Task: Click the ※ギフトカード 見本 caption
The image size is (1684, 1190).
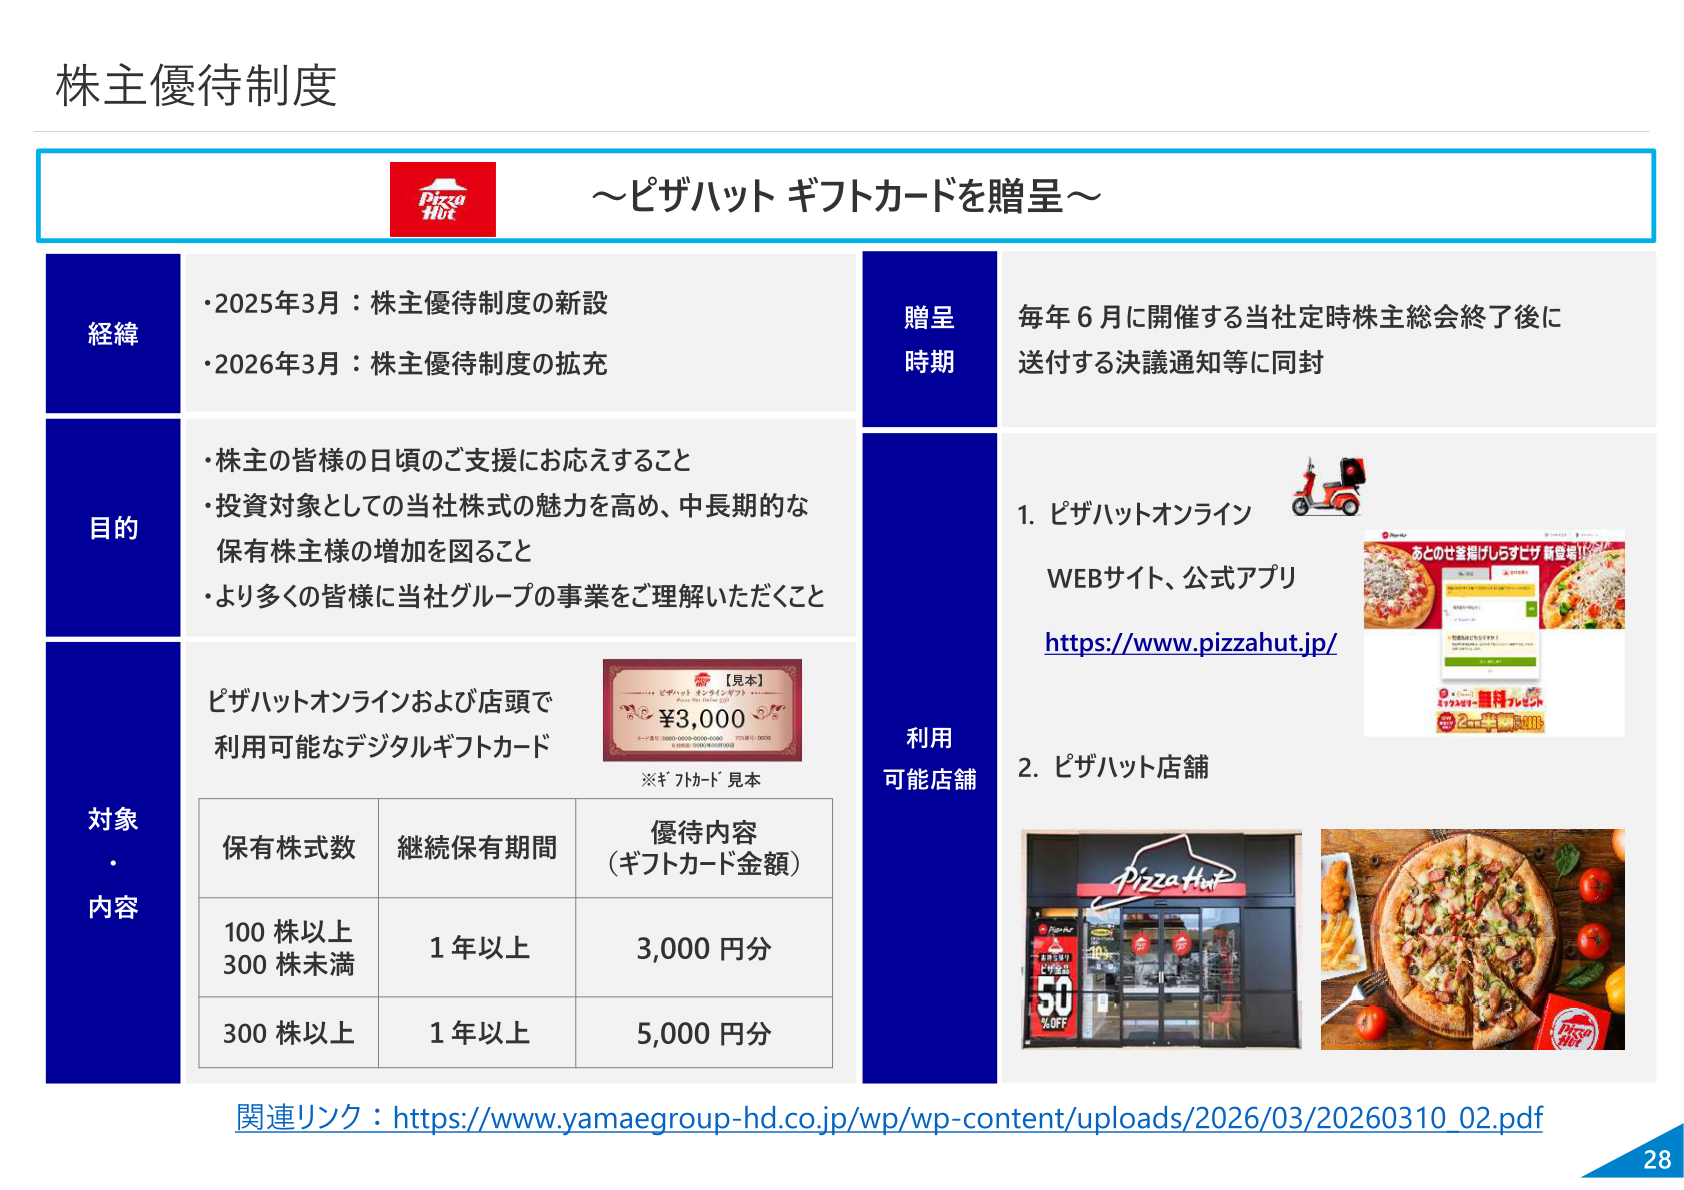Action: 701,780
